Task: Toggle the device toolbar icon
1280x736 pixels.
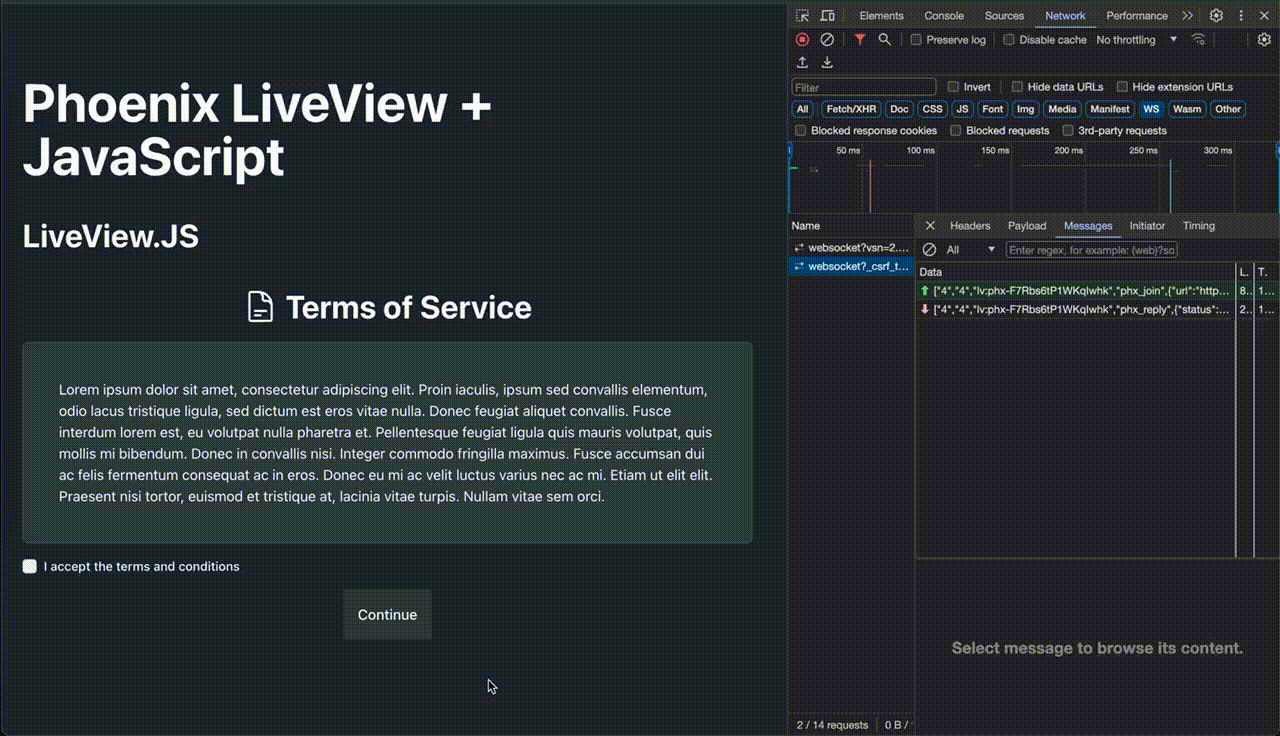Action: pyautogui.click(x=827, y=16)
